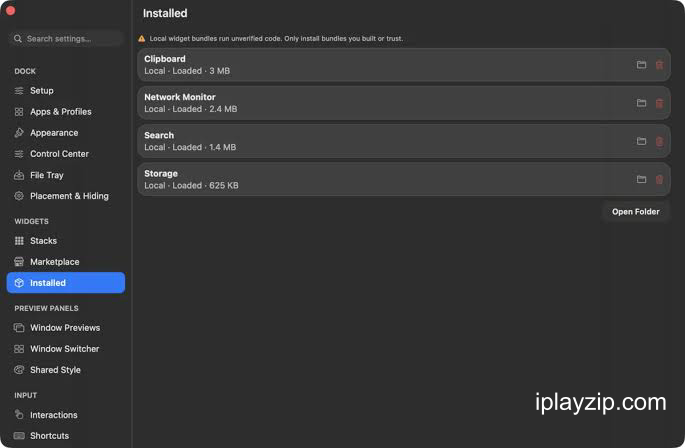Reveal Clipboard widget folder icon

pos(641,65)
